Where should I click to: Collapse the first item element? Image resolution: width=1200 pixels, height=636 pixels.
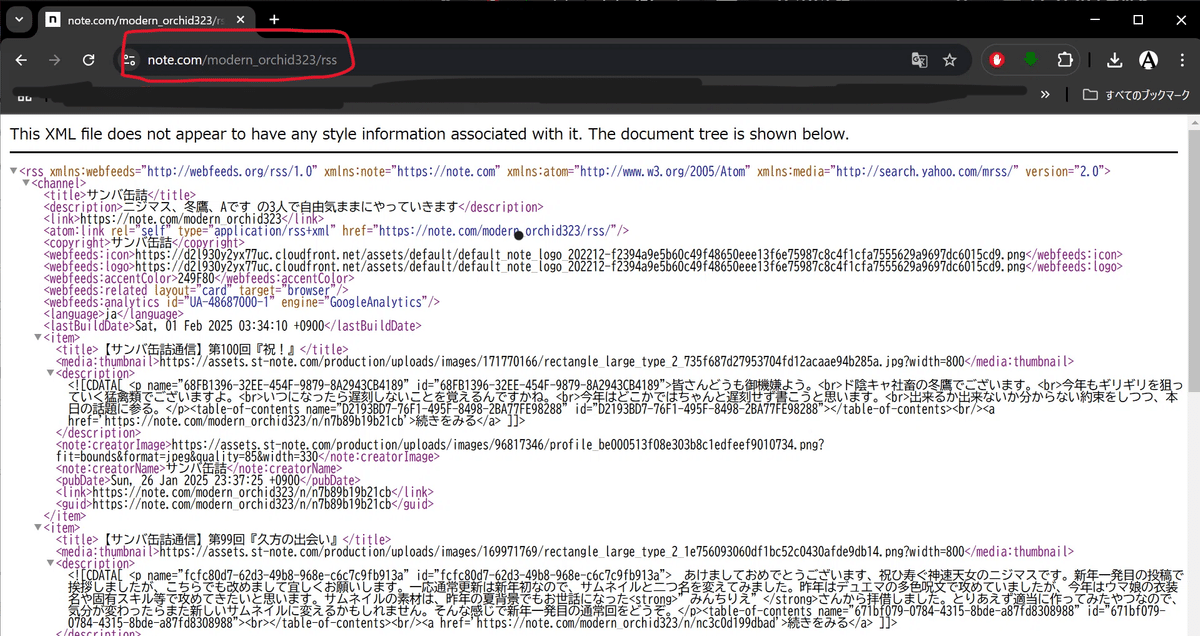click(x=38, y=338)
